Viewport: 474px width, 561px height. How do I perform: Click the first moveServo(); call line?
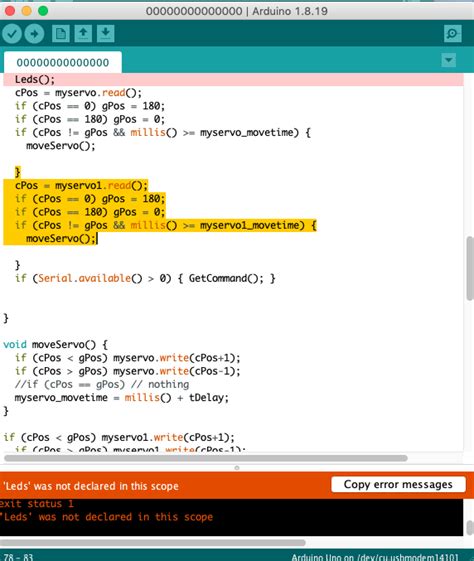(61, 146)
